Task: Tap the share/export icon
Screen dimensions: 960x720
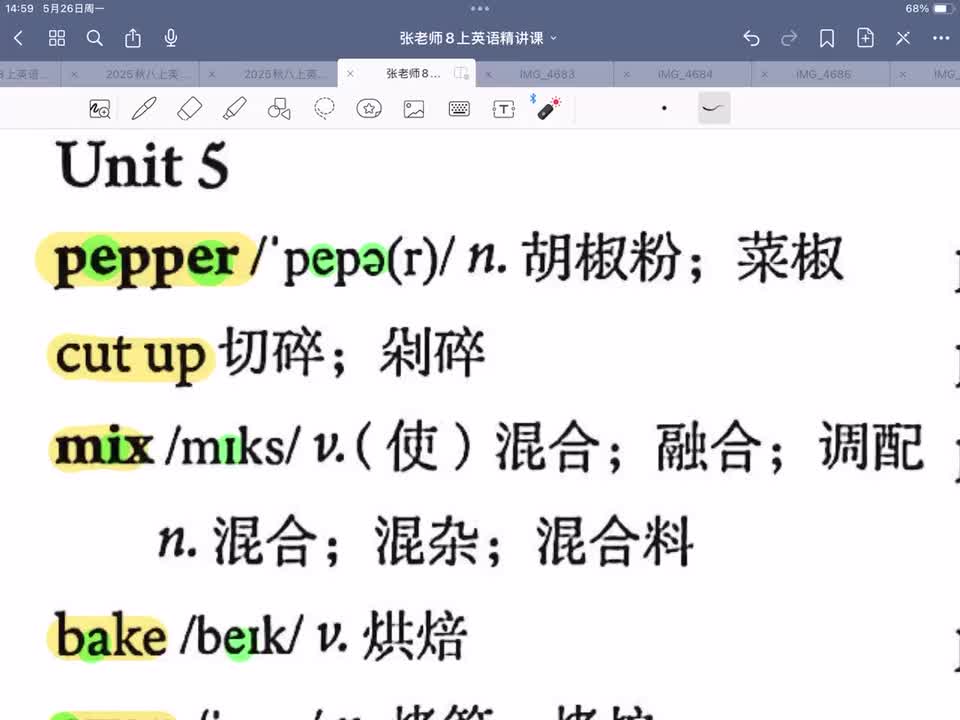Action: [133, 39]
